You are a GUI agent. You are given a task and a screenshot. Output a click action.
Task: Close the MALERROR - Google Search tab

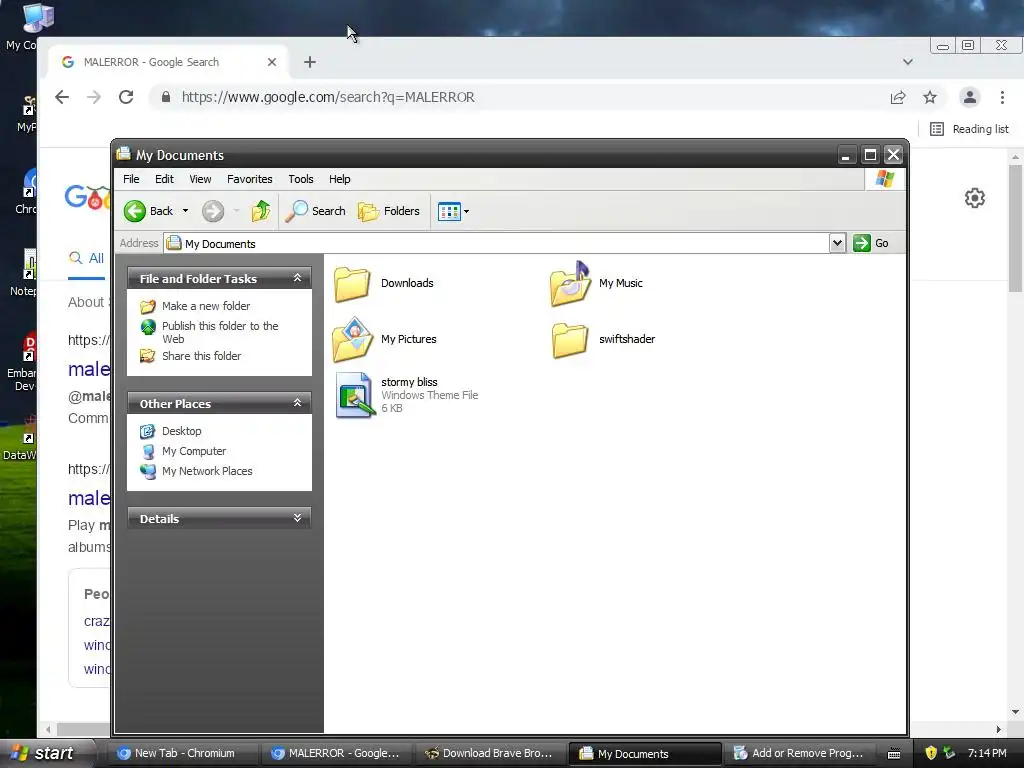pyautogui.click(x=272, y=62)
